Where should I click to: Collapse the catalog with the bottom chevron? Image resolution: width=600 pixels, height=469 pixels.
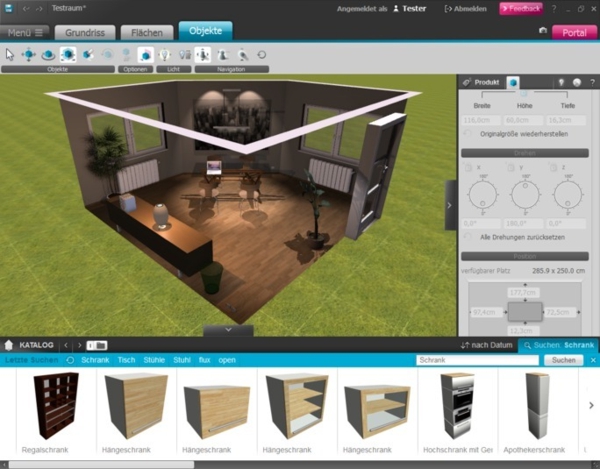[227, 329]
